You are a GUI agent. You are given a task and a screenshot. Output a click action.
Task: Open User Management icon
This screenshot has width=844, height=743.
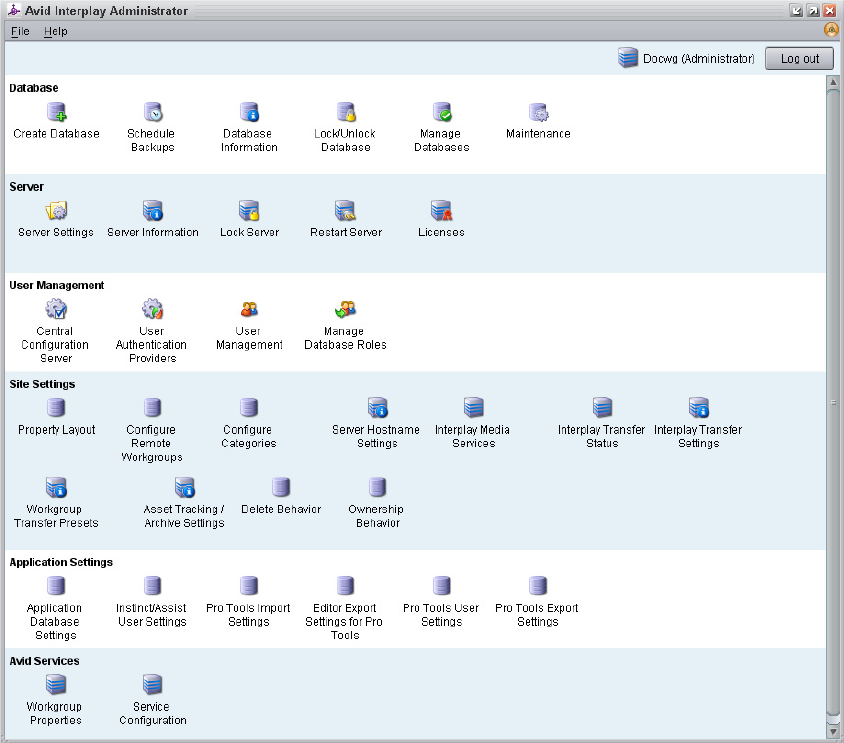coord(249,309)
